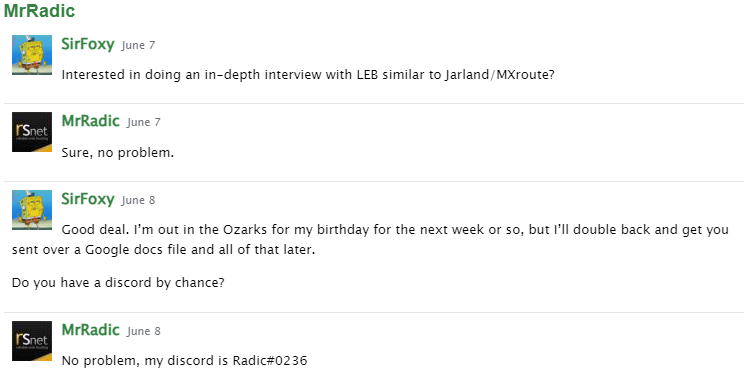The width and height of the screenshot is (751, 380).
Task: Click the MrRadic conversation title heading
Action: 39,11
